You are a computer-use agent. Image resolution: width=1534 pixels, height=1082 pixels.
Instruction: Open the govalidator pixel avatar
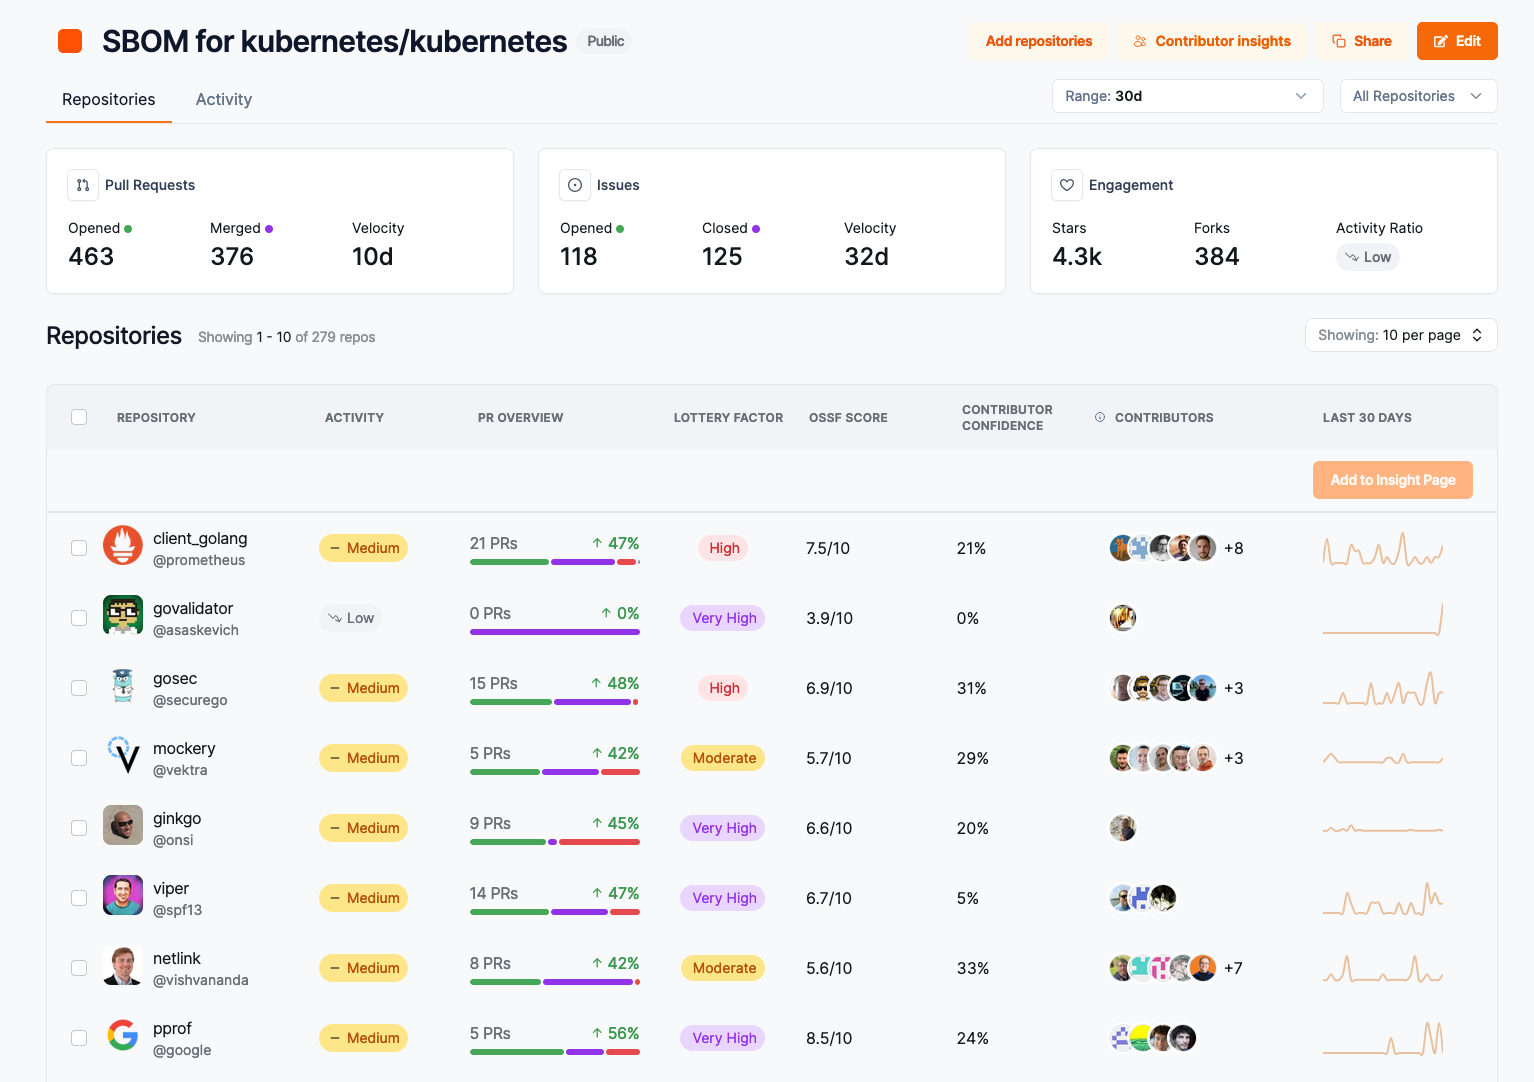[123, 615]
